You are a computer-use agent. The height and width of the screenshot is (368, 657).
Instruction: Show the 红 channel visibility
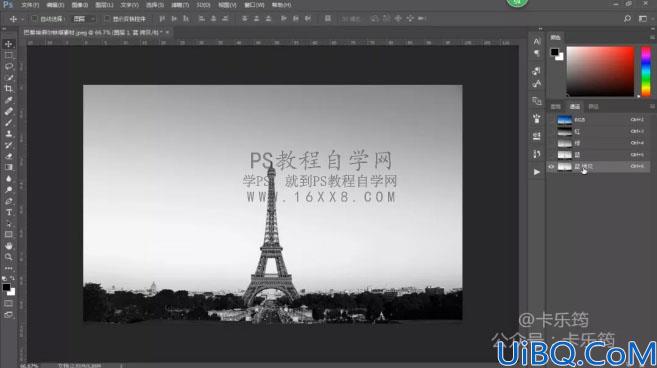click(x=551, y=132)
